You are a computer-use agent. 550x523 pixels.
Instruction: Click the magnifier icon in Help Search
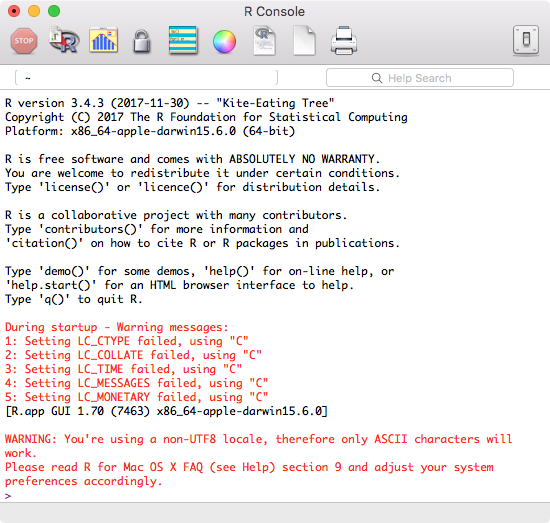click(x=377, y=78)
